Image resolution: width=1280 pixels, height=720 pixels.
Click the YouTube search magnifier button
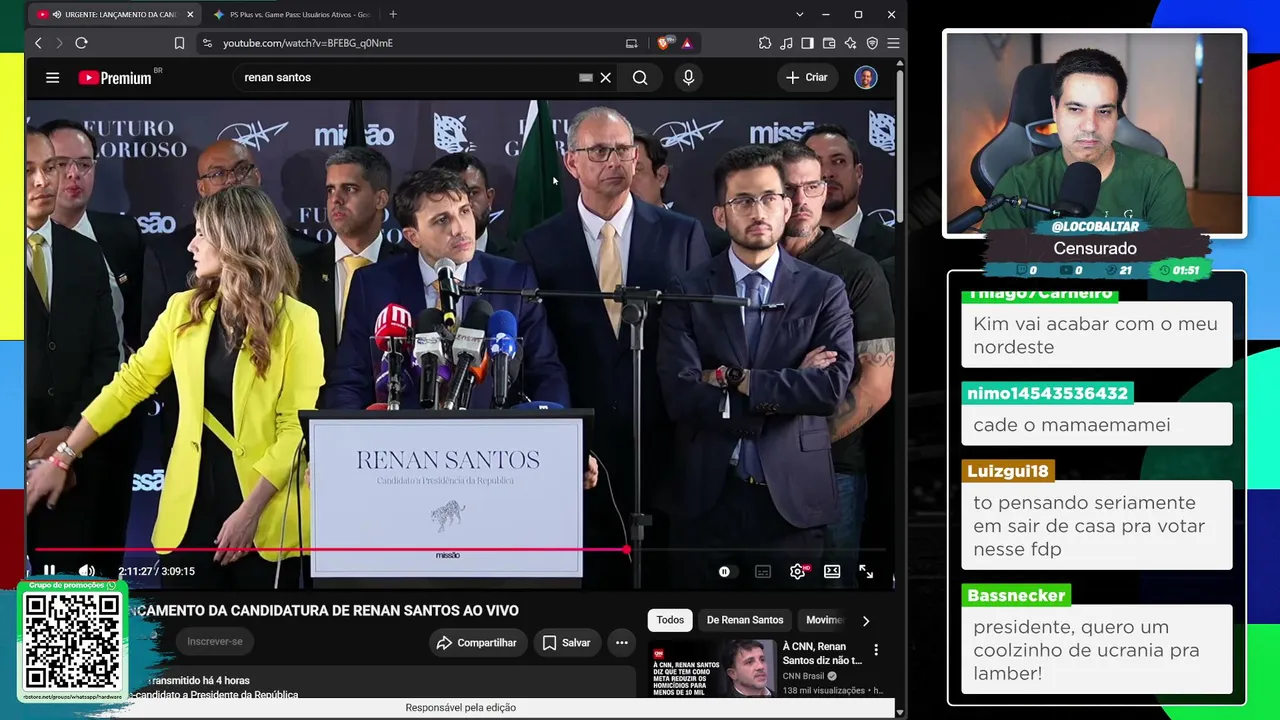[x=640, y=77]
